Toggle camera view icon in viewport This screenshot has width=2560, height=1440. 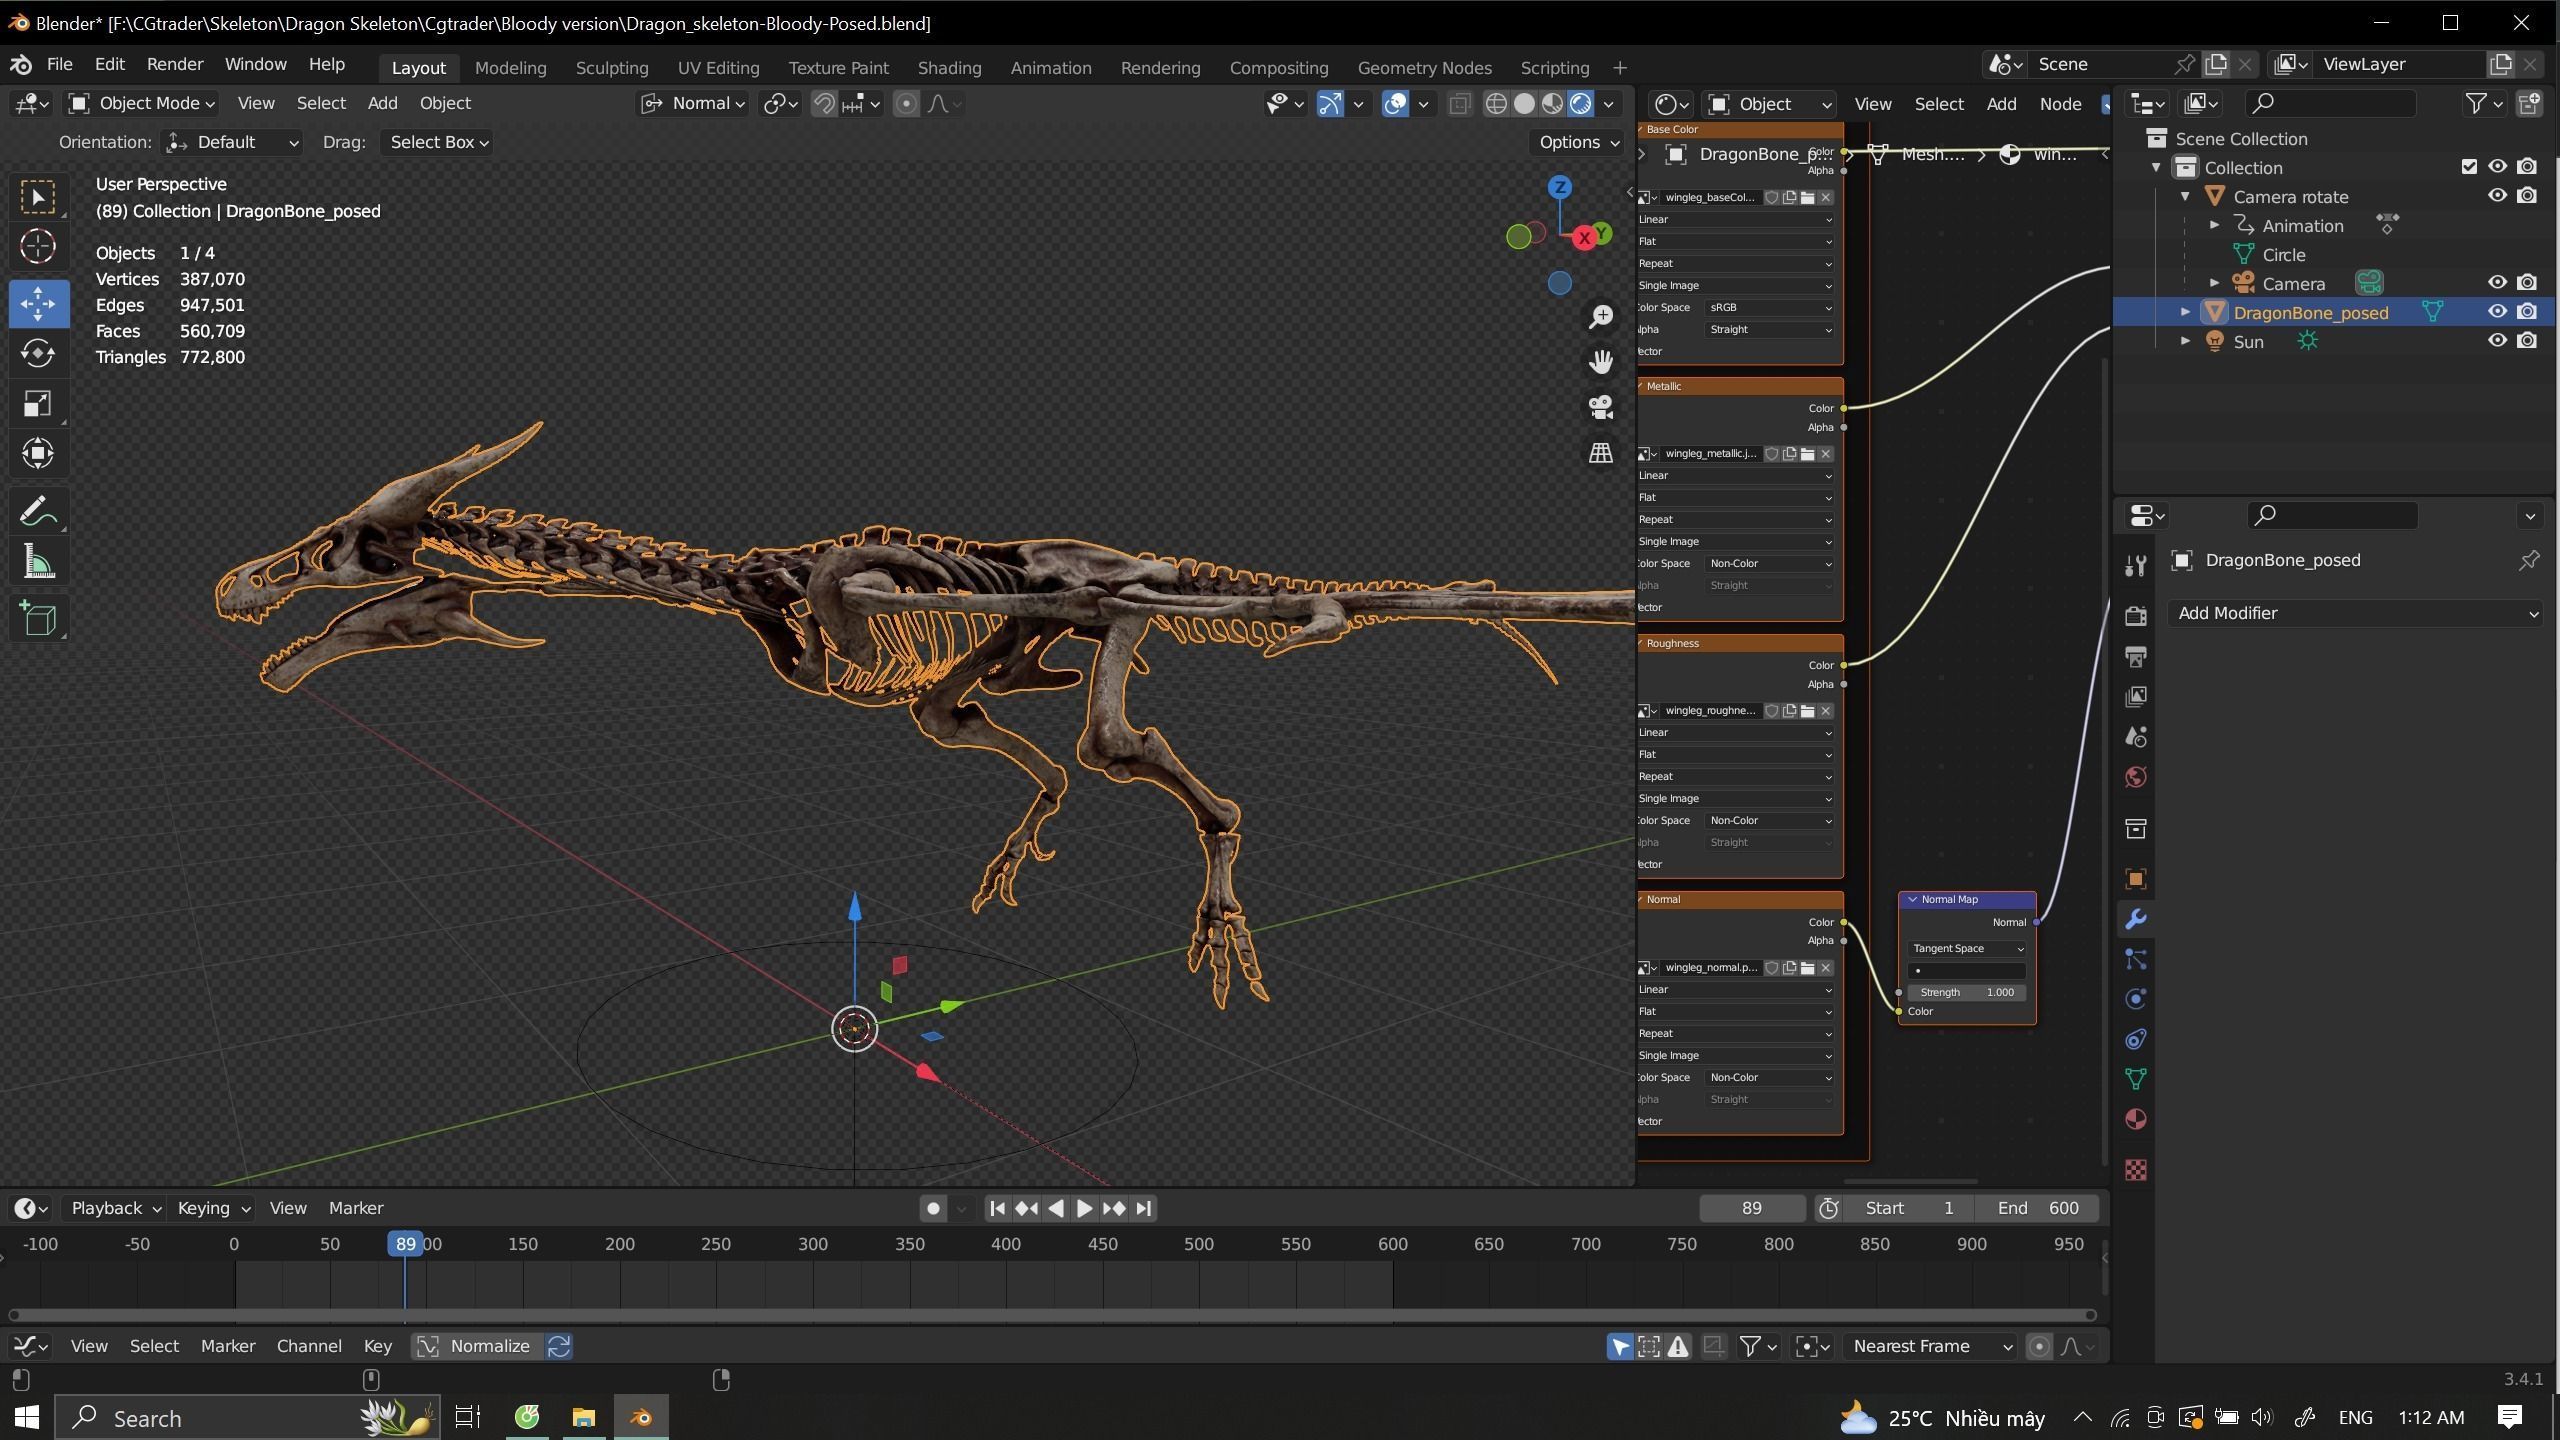click(1601, 407)
